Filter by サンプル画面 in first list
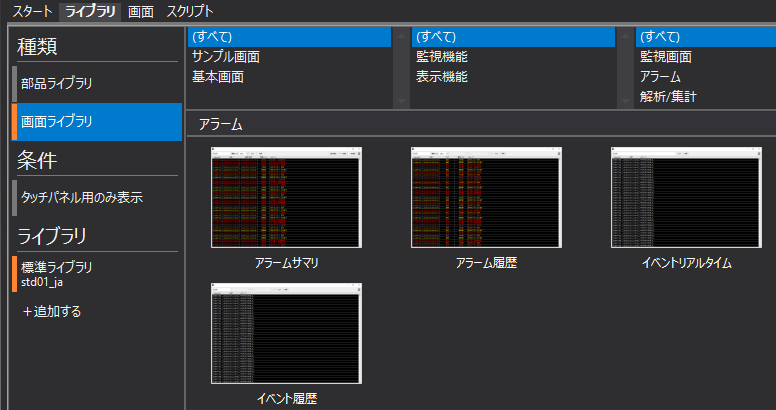776x410 pixels. click(x=226, y=57)
